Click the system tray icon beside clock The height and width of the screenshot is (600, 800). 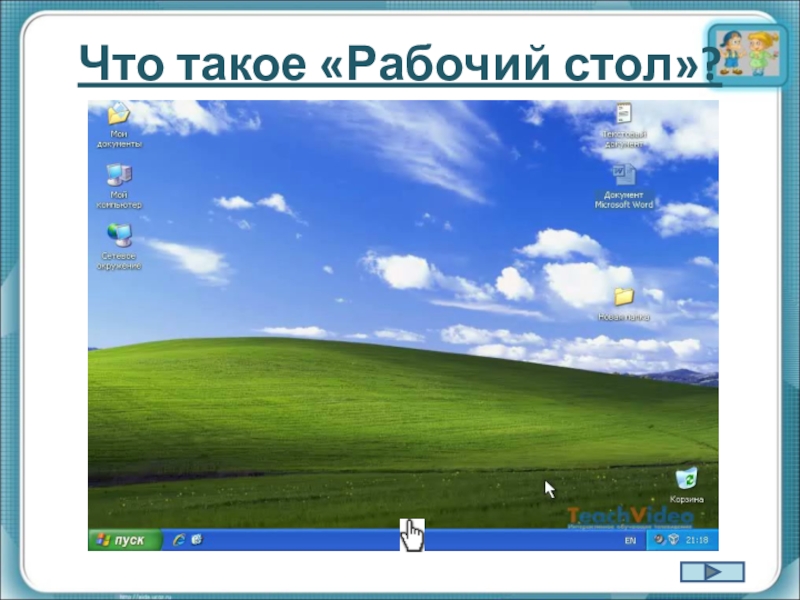pos(673,539)
